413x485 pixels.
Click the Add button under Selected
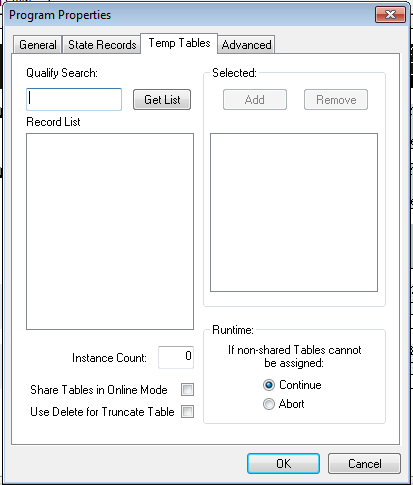(x=255, y=100)
